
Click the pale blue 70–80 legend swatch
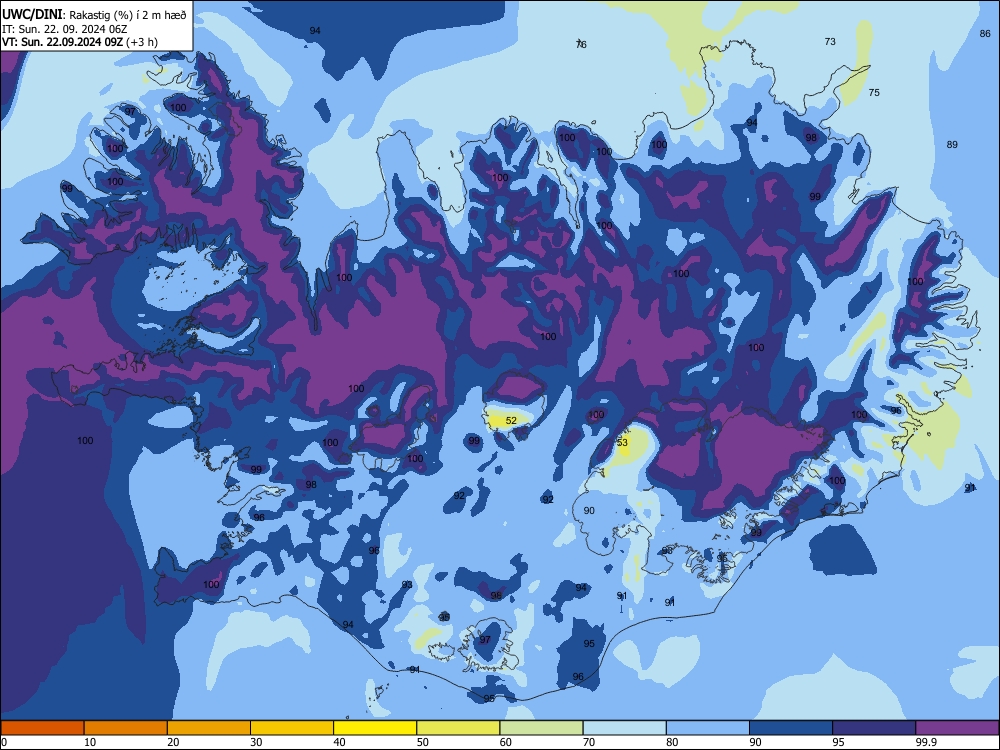click(624, 728)
